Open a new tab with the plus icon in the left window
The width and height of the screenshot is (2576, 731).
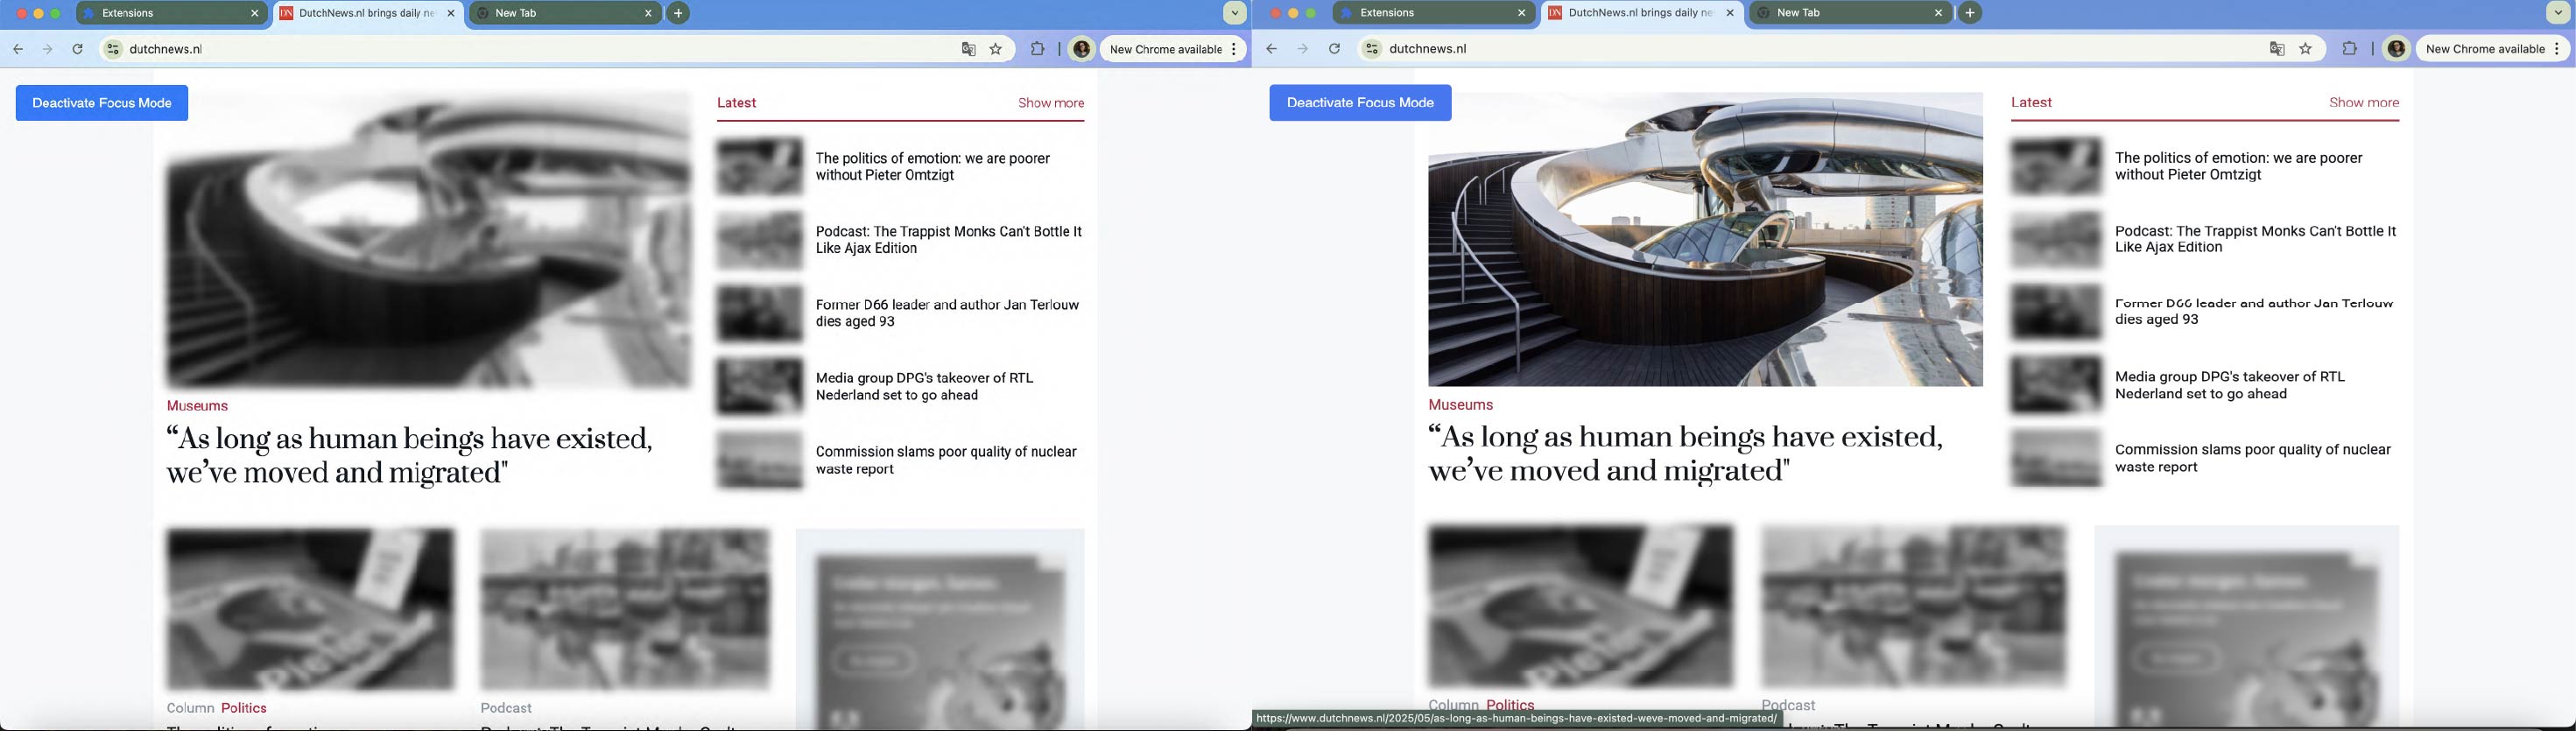(679, 13)
